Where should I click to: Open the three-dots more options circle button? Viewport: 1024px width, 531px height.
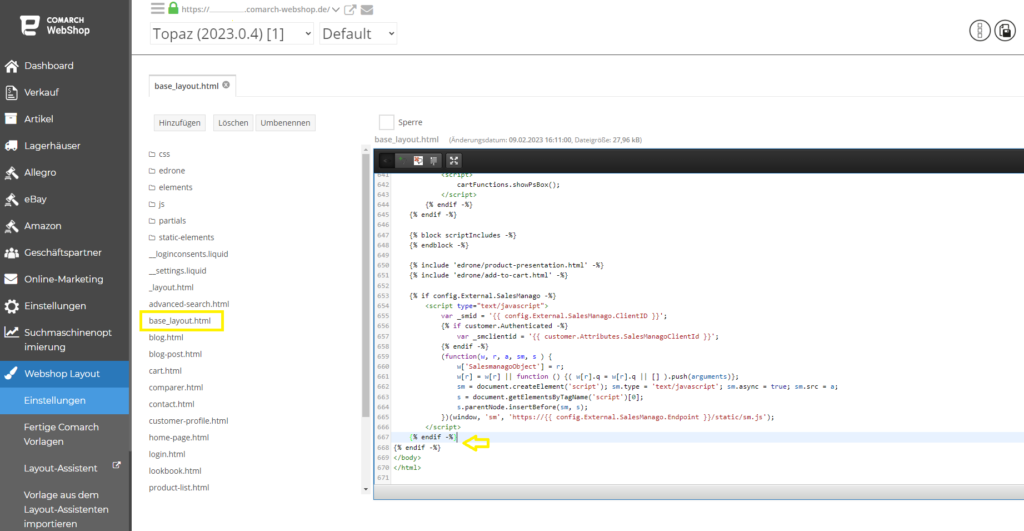tap(980, 30)
